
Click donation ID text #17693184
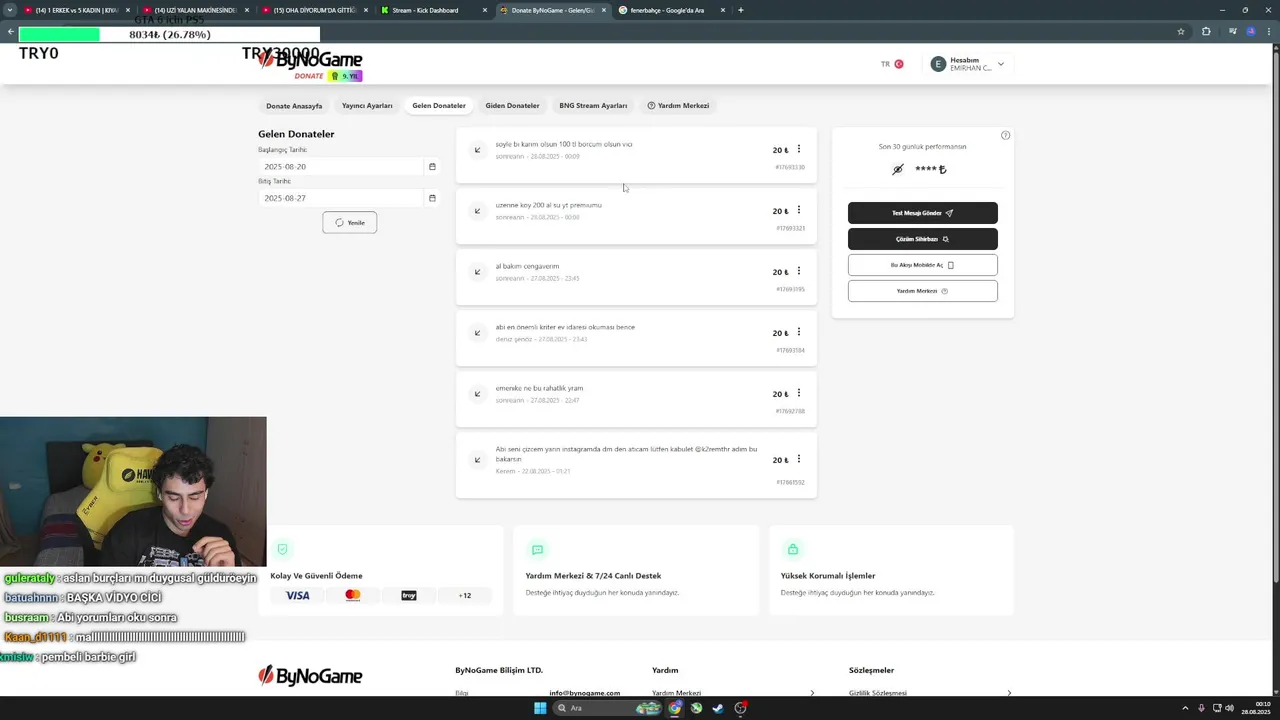[790, 350]
